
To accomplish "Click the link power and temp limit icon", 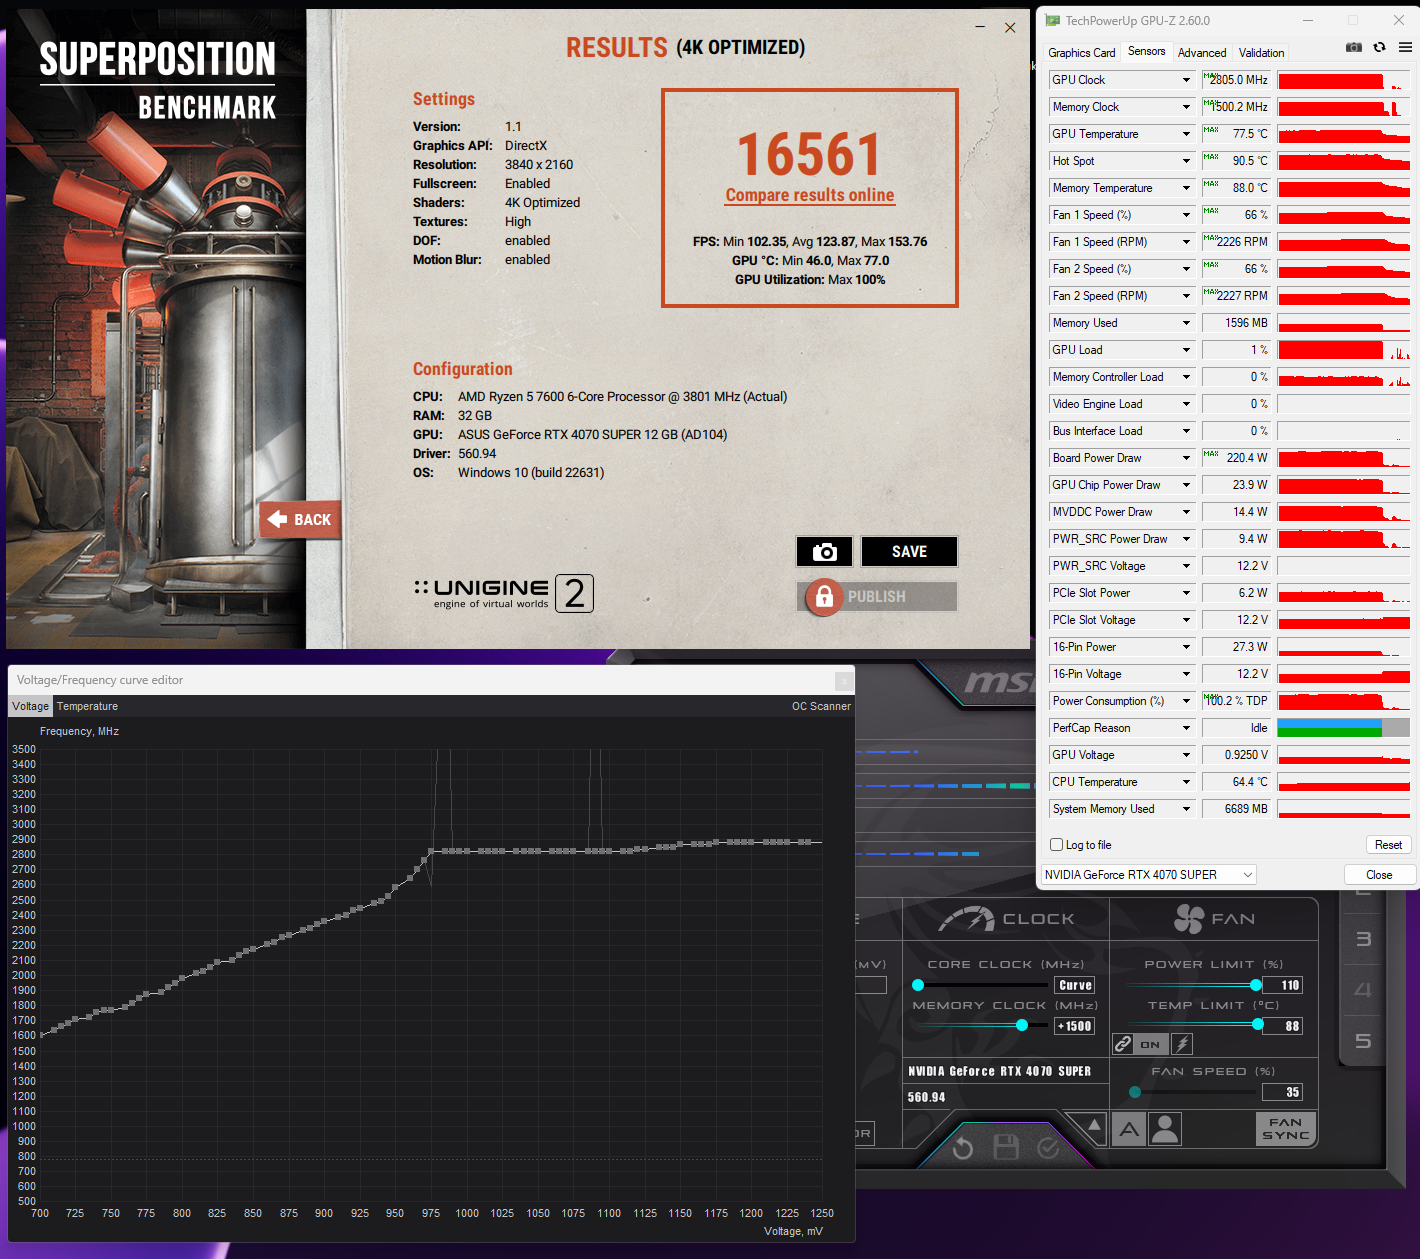I will pyautogui.click(x=1123, y=1044).
